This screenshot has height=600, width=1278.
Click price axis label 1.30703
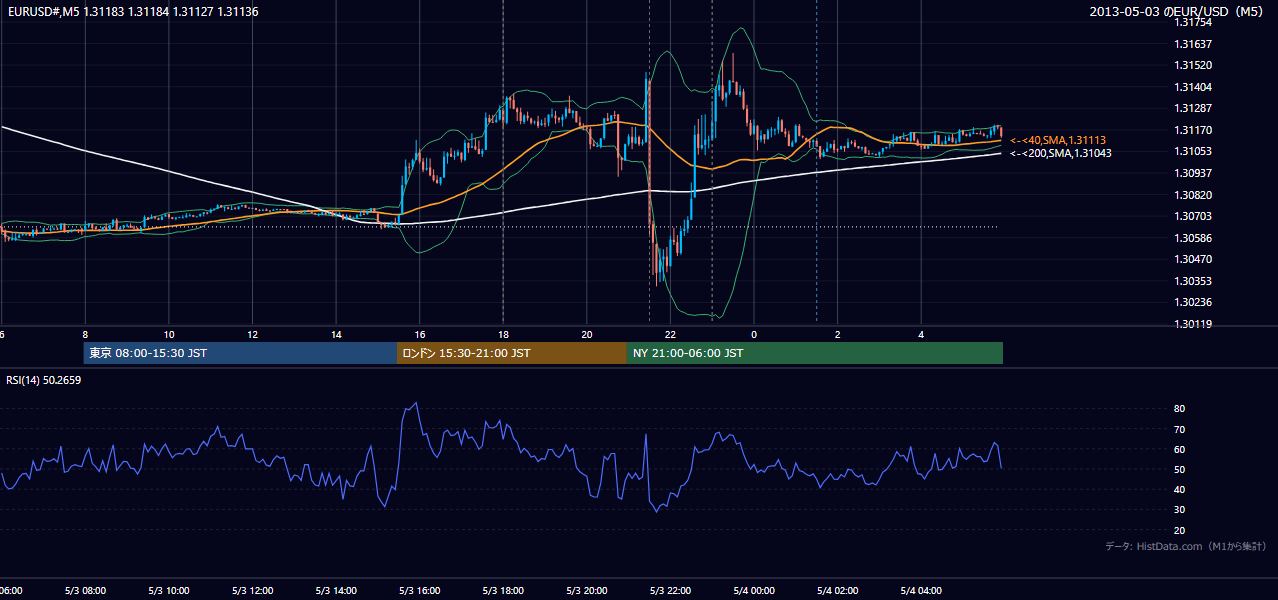click(x=1192, y=216)
